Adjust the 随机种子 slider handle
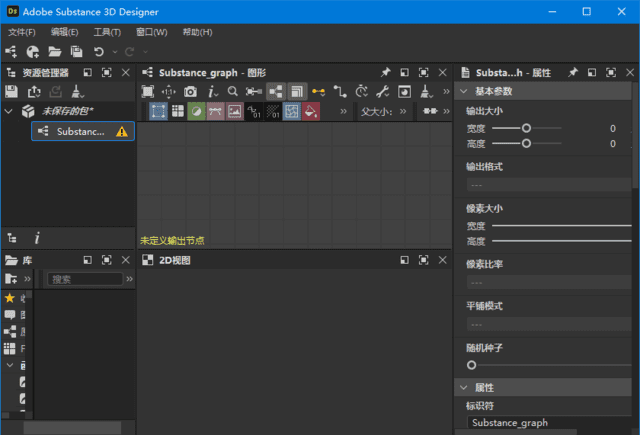 471,365
